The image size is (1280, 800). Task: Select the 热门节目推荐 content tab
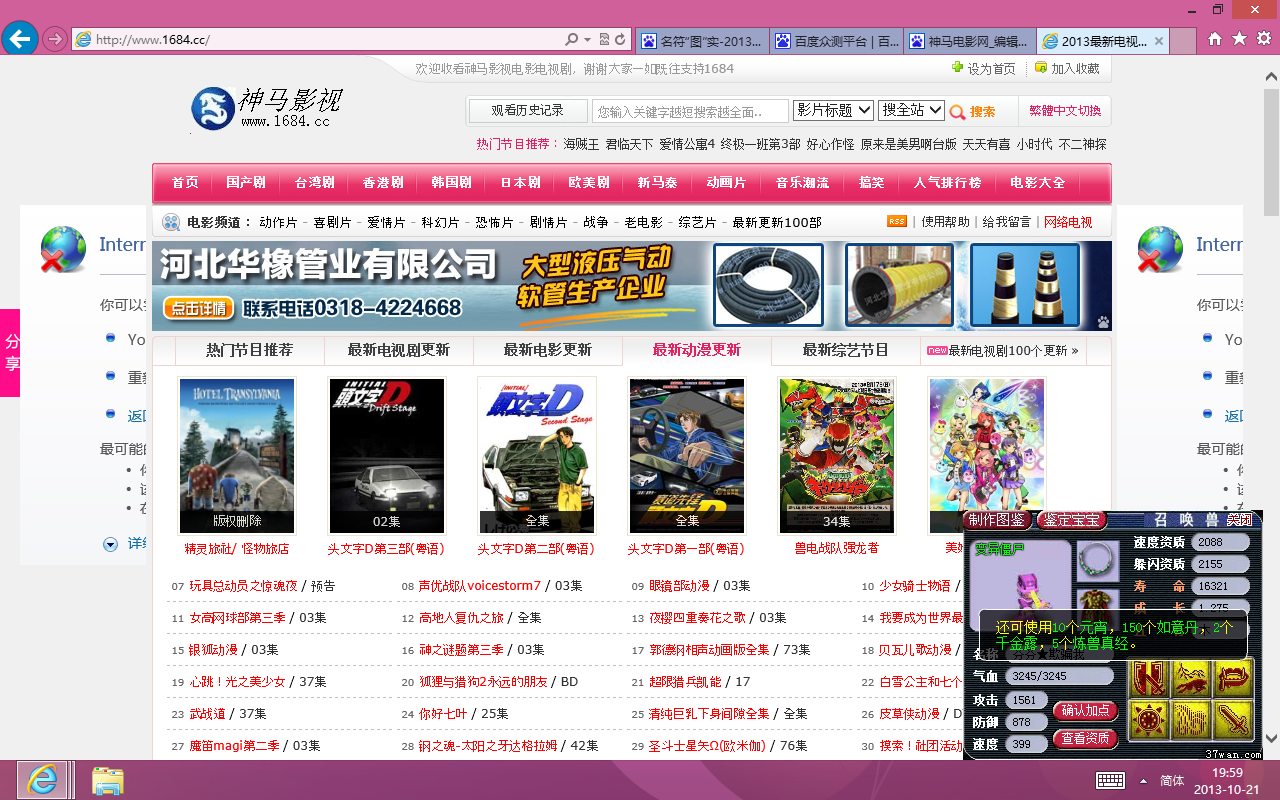(x=249, y=350)
